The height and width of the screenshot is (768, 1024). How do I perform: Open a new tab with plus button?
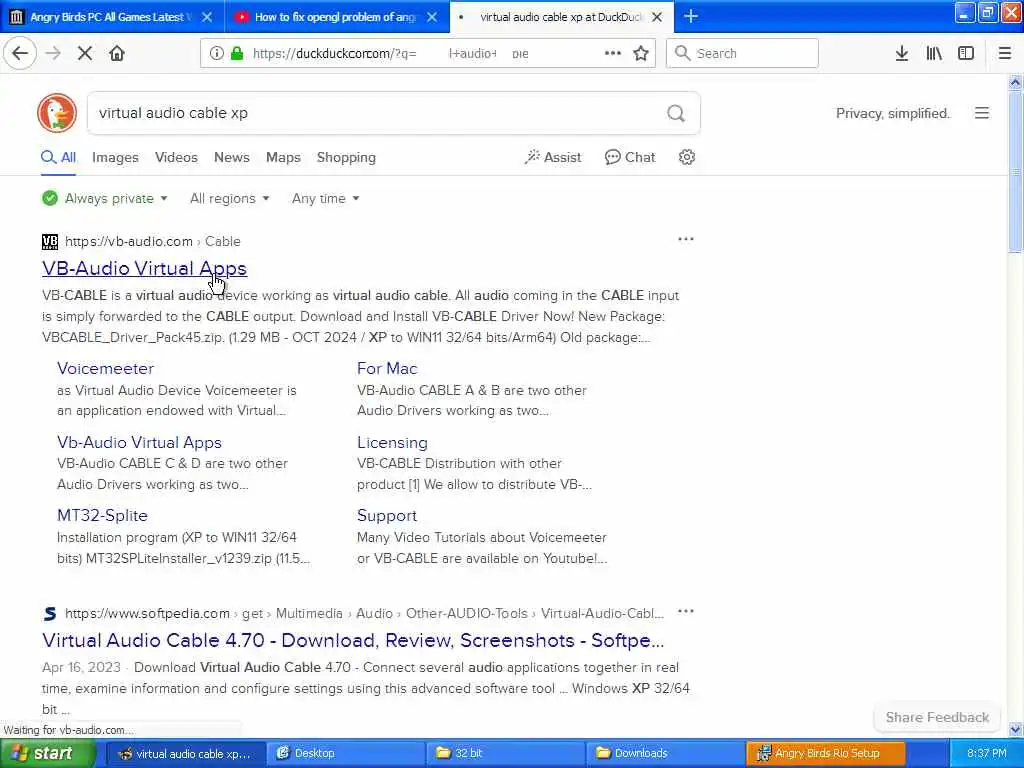click(691, 16)
